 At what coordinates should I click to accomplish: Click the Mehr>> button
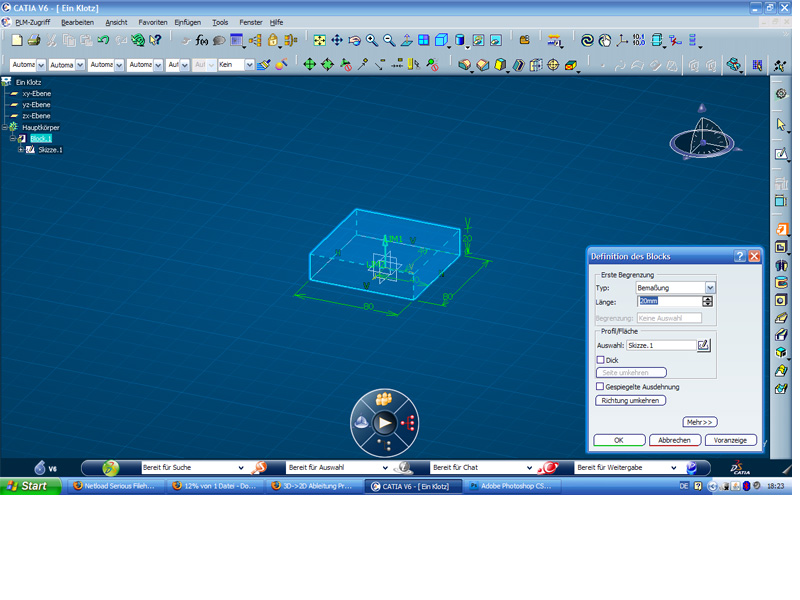pyautogui.click(x=699, y=422)
